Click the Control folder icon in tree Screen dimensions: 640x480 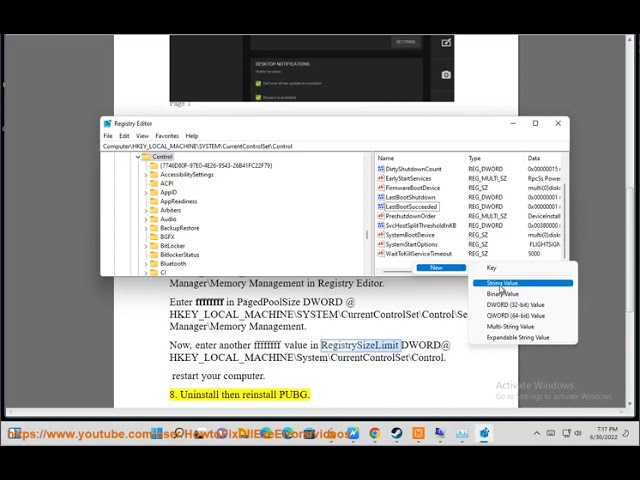tap(146, 157)
